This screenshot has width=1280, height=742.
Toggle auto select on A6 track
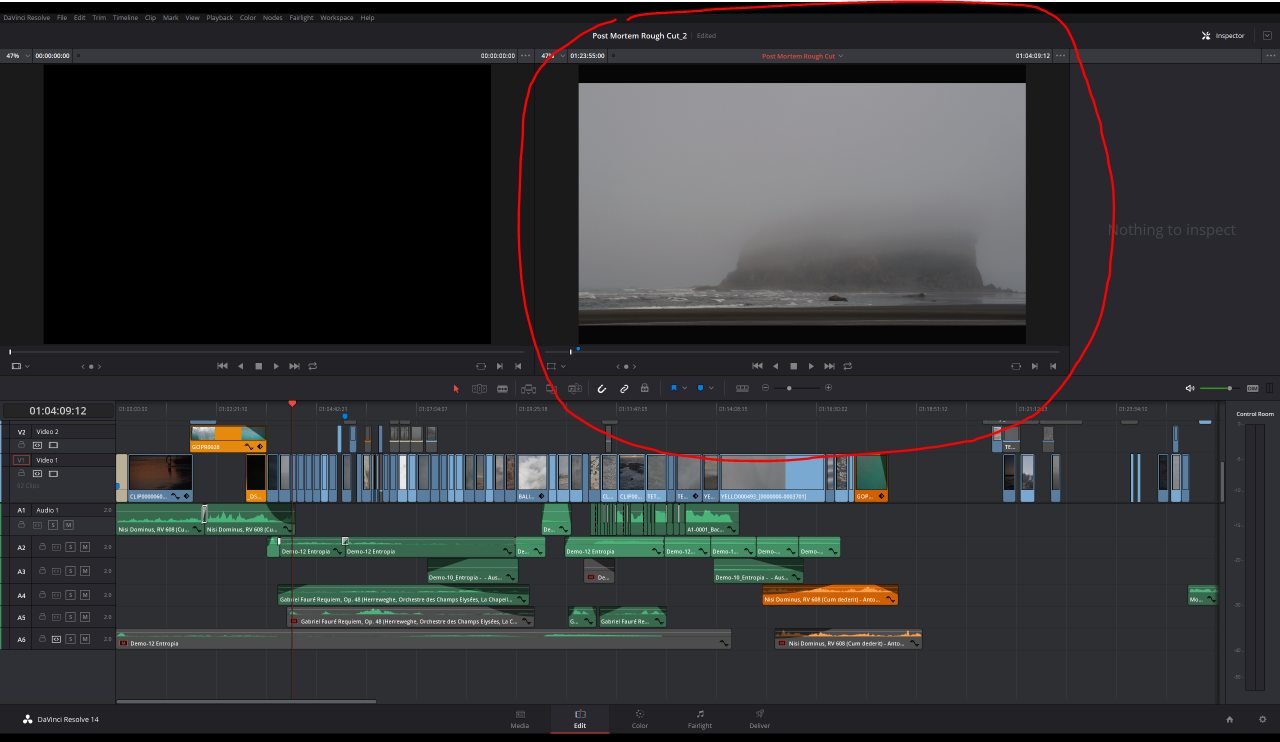[x=56, y=638]
